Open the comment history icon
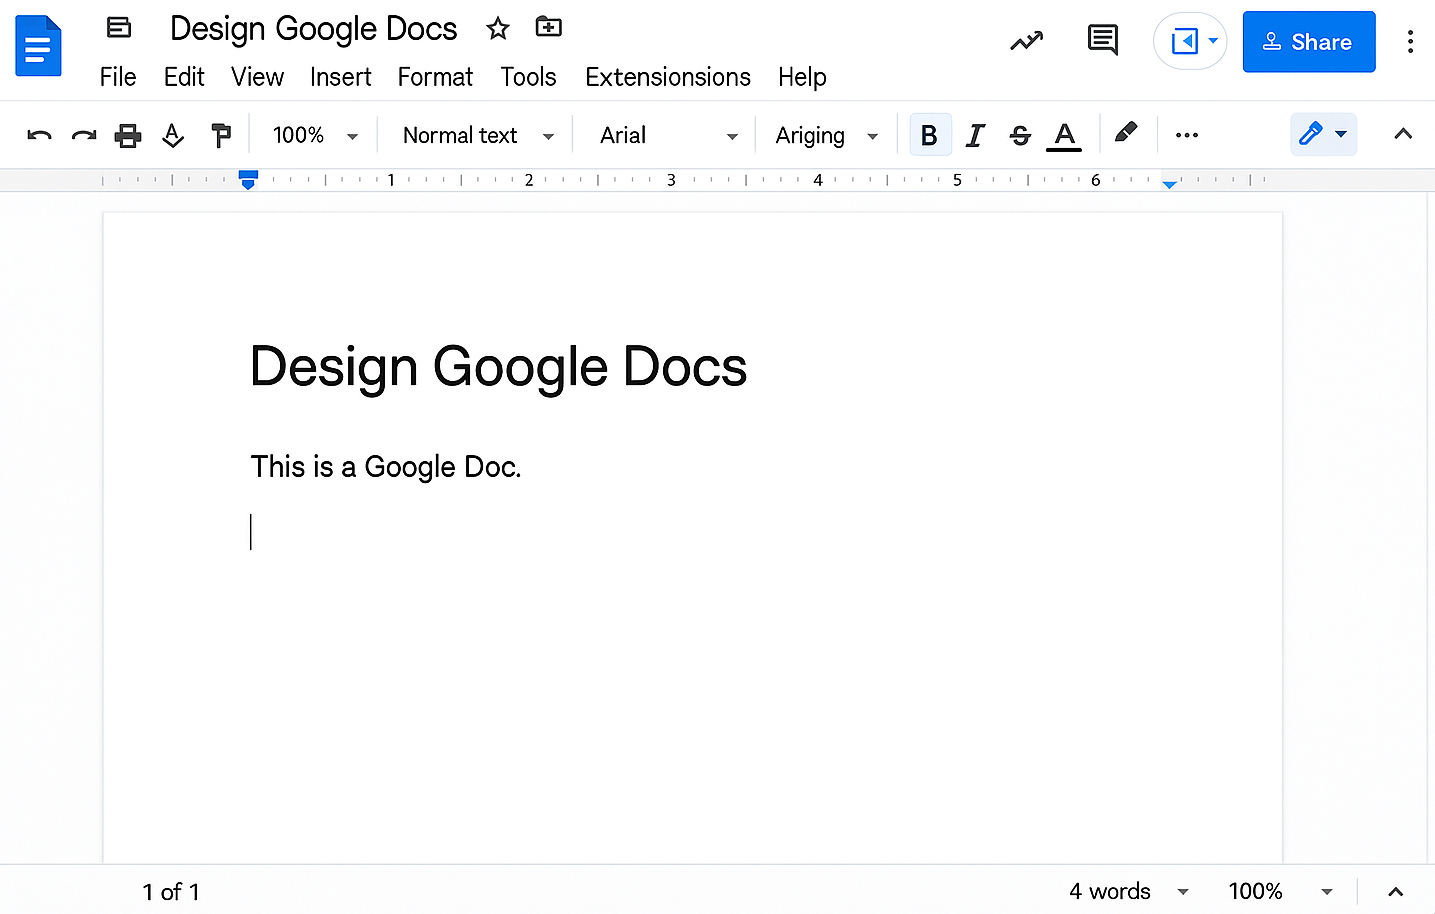This screenshot has height=914, width=1435. (x=1102, y=40)
